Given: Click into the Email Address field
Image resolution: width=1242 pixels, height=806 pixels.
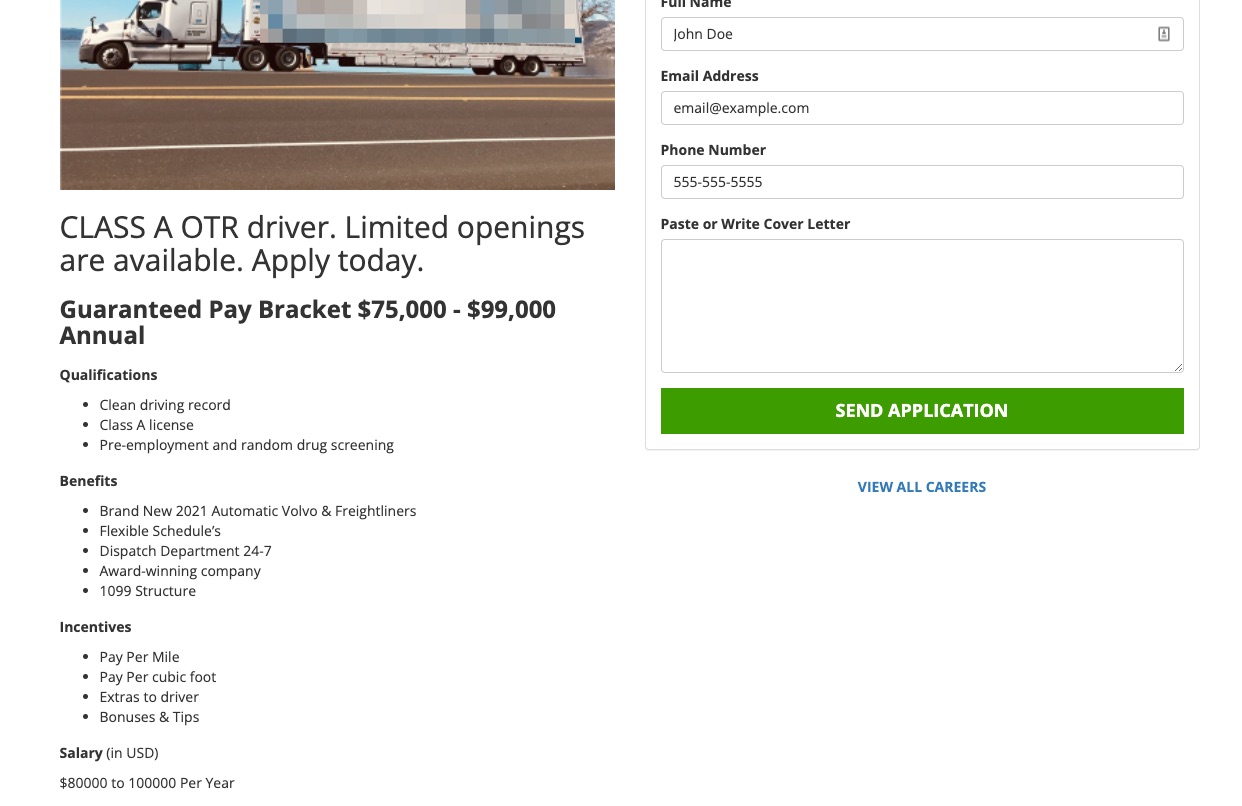Looking at the screenshot, I should tap(921, 108).
